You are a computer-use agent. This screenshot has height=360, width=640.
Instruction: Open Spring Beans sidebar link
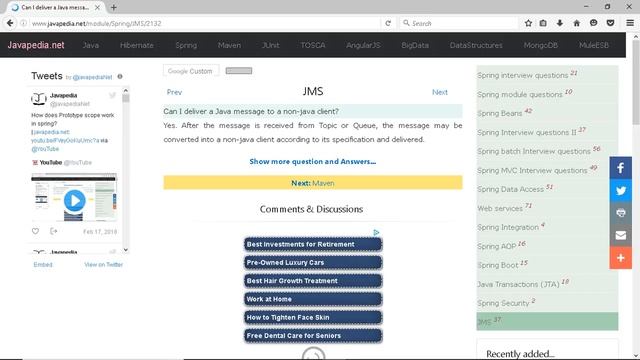point(500,113)
